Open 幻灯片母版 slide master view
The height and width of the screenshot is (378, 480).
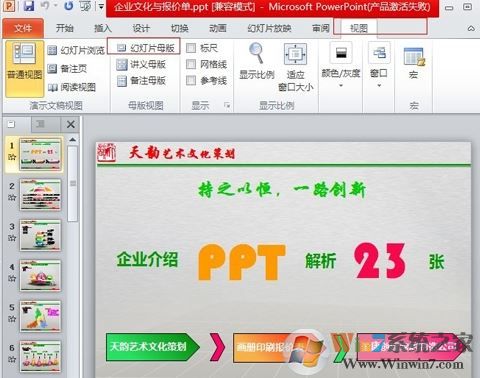(x=146, y=48)
